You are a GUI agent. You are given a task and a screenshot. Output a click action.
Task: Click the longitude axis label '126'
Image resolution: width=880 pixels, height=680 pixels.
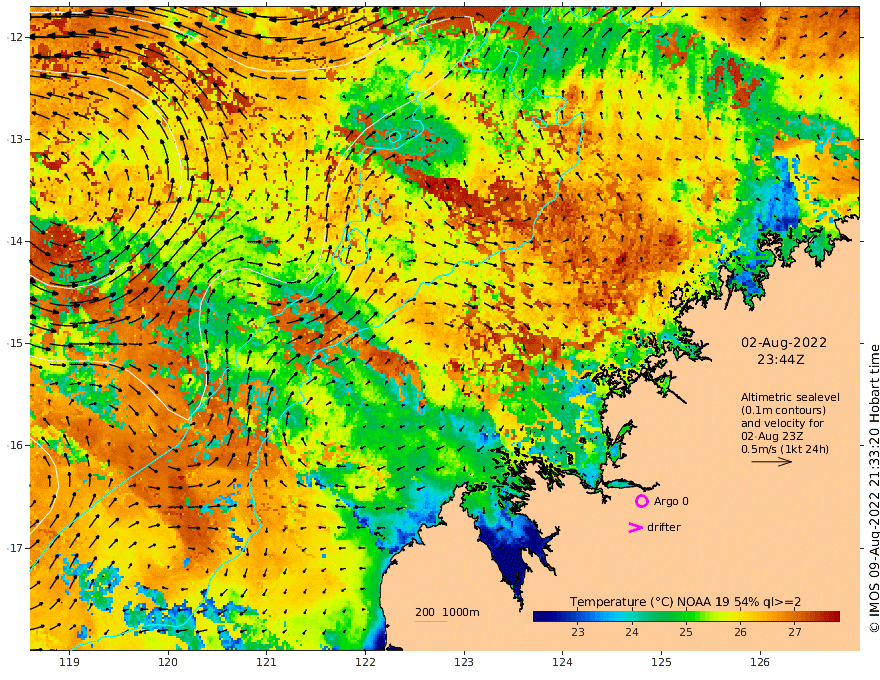coord(760,663)
